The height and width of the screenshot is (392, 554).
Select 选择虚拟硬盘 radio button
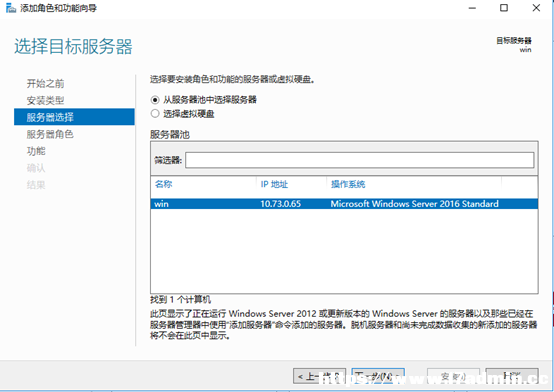155,114
